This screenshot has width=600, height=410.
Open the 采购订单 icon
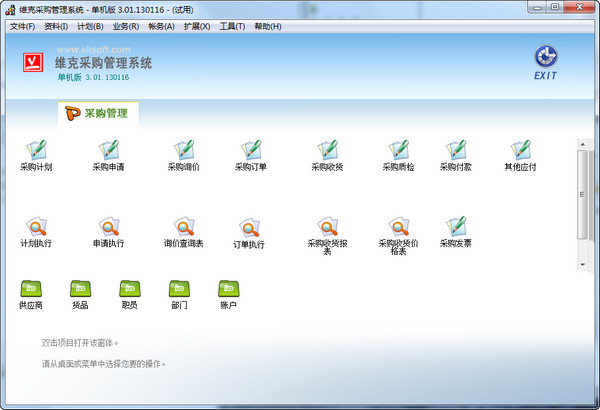point(251,155)
